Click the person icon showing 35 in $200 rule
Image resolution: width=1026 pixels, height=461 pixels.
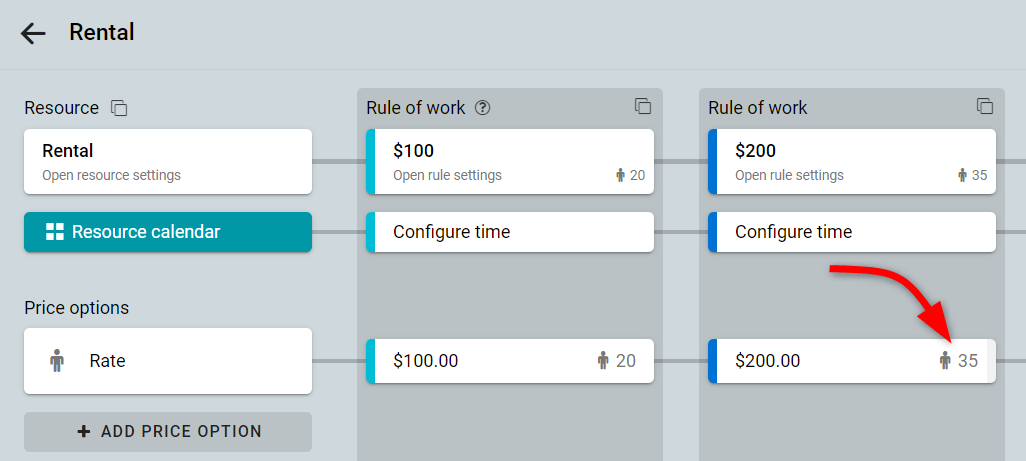tap(963, 175)
